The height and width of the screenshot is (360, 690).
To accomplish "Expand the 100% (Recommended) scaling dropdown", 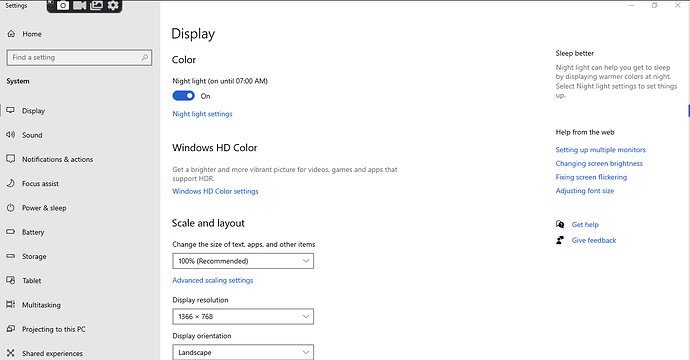I will 243,261.
